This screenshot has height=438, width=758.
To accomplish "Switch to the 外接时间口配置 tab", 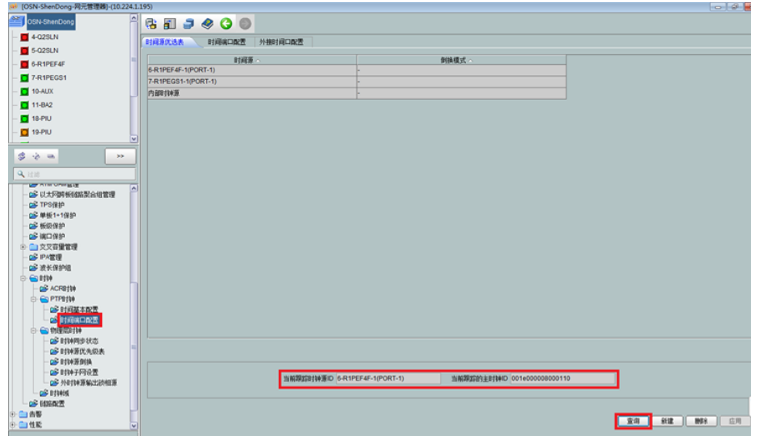I will 281,42.
